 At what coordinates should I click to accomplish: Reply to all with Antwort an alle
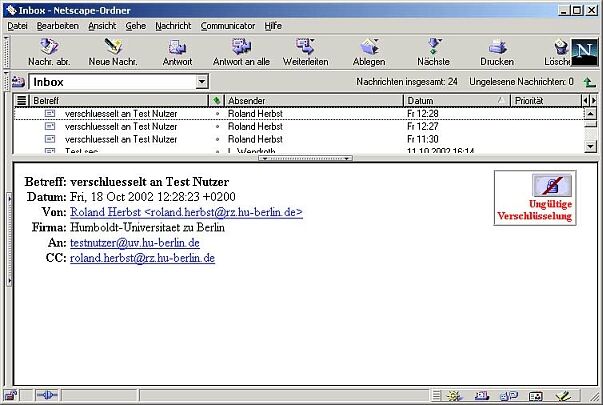[241, 51]
